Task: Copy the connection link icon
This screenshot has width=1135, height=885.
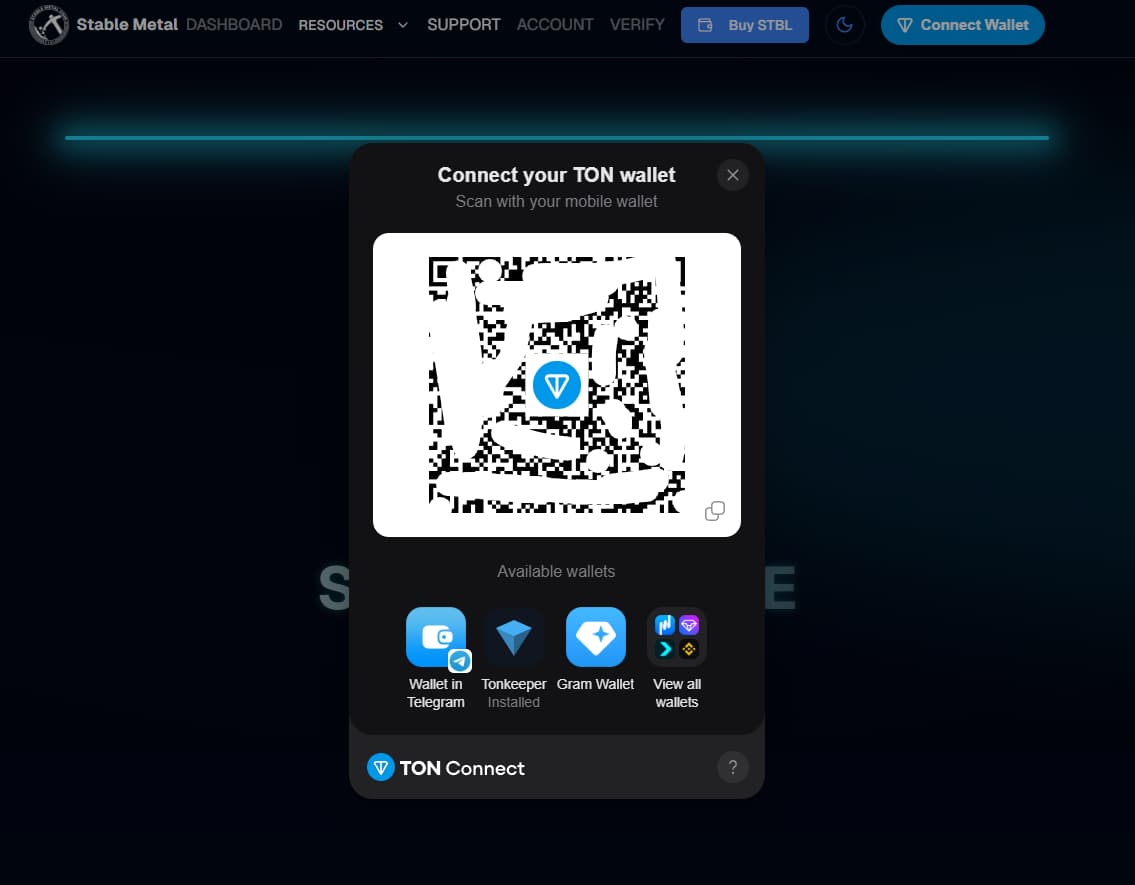Action: pos(714,511)
